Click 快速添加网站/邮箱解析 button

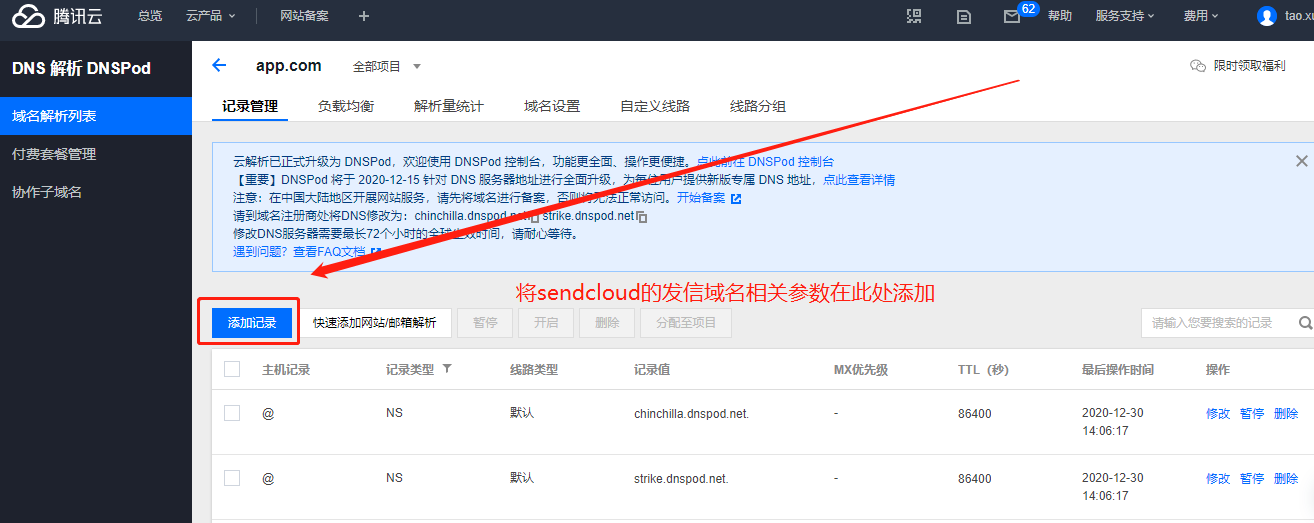point(375,323)
